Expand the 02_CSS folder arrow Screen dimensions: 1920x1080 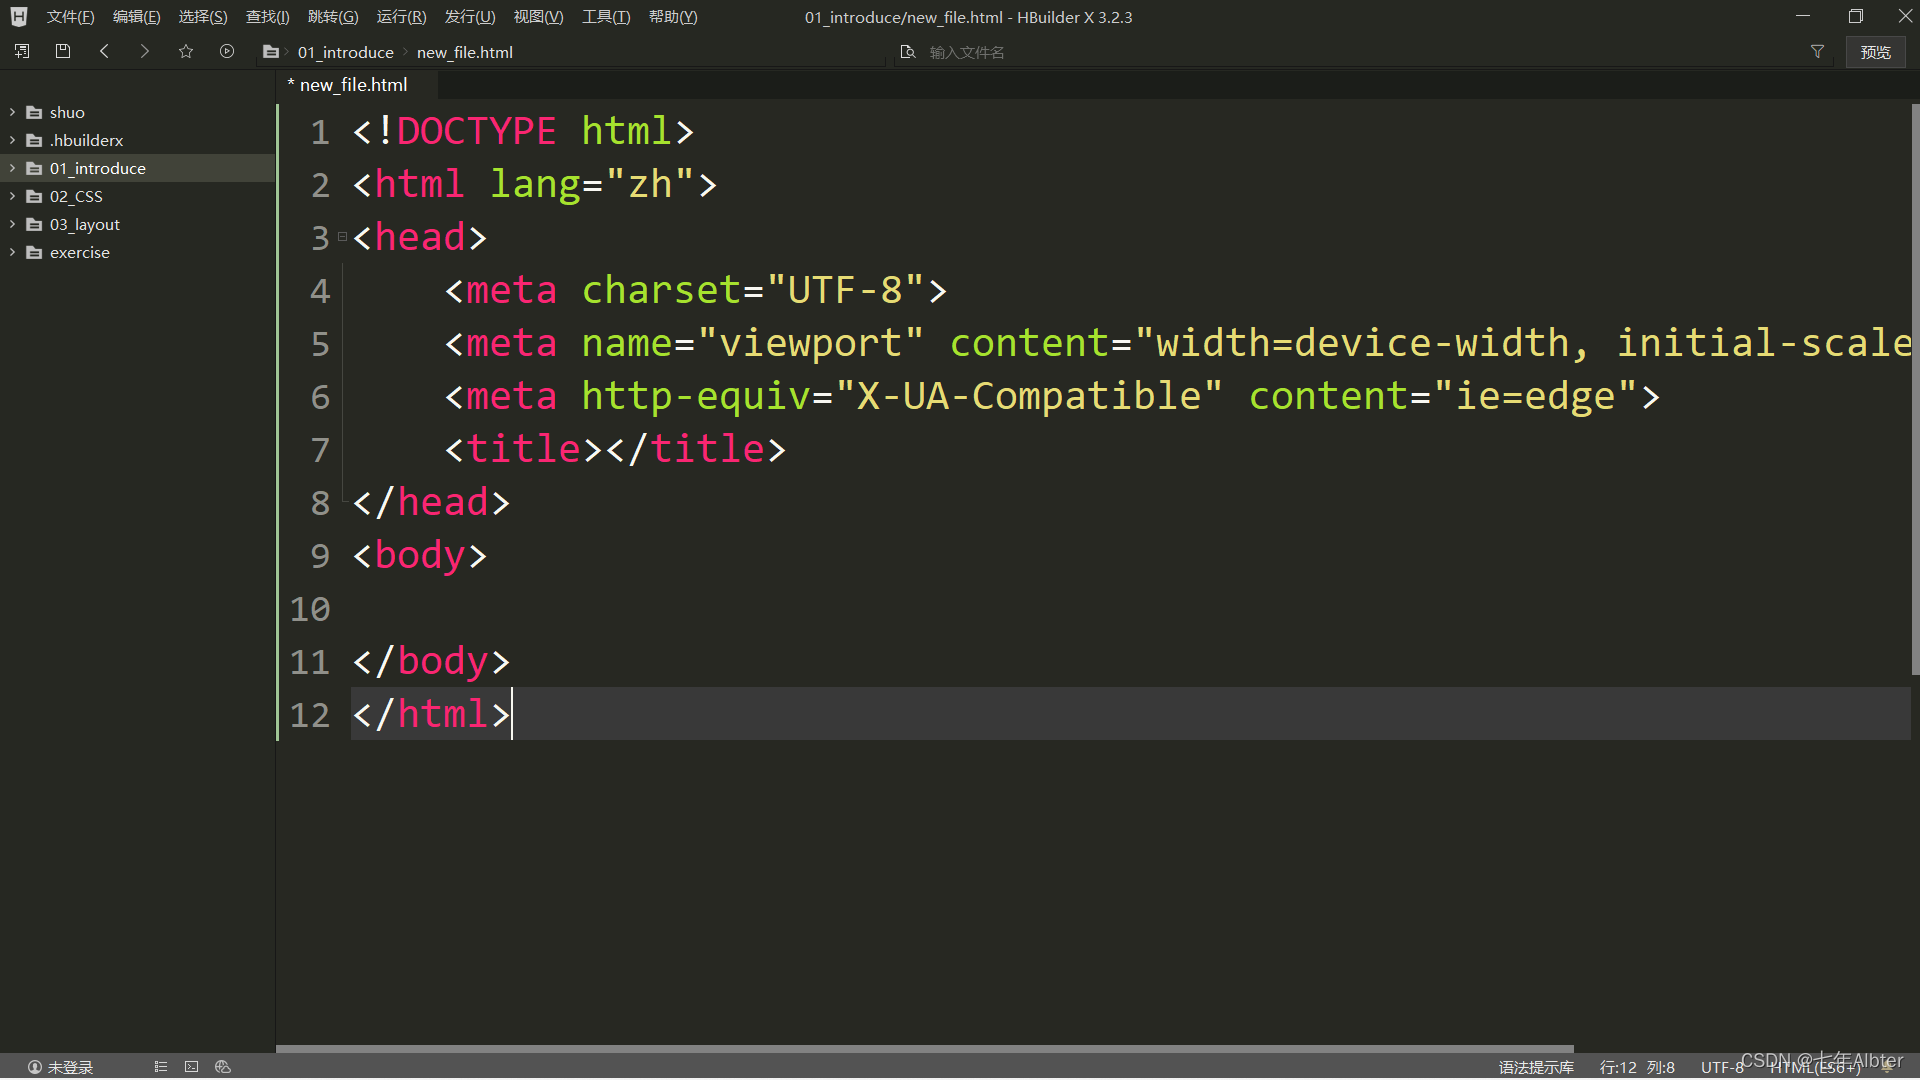tap(12, 196)
